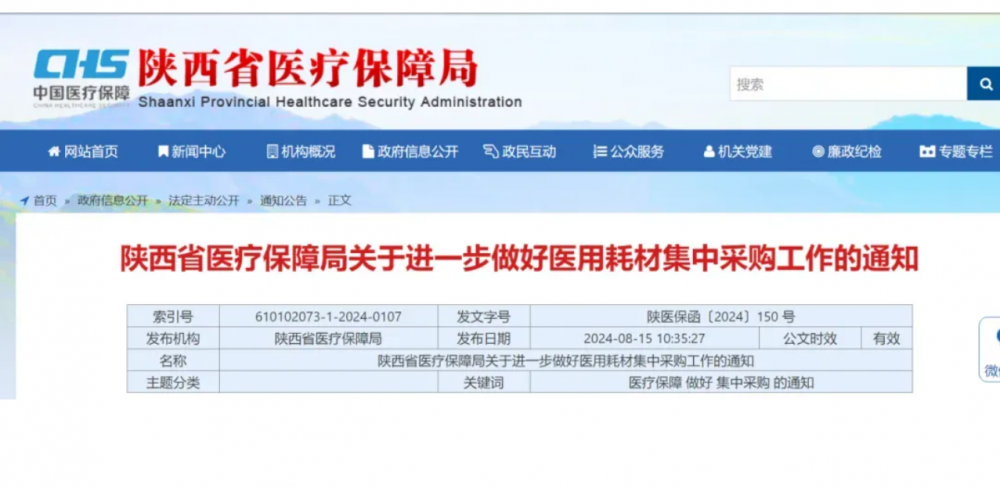Click the person icon beside 机关党建
This screenshot has height=487, width=1000.
click(x=709, y=152)
